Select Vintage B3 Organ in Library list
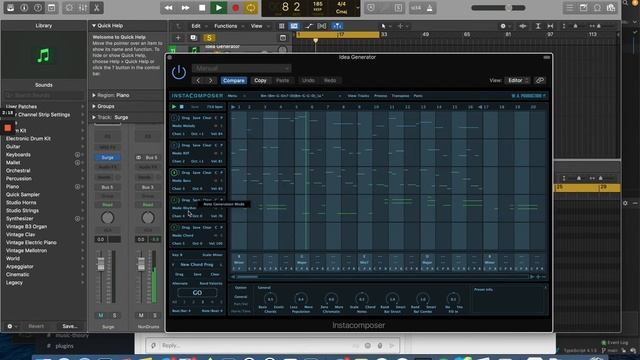This screenshot has width=640, height=360. (x=26, y=227)
